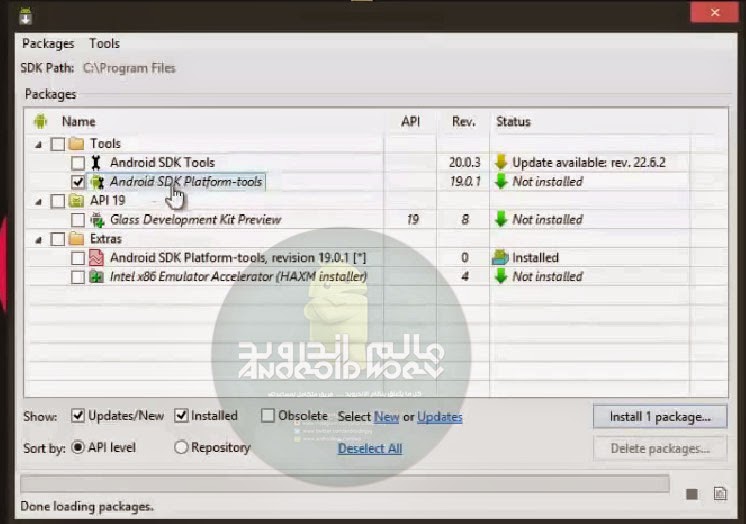Click the SDK Path field C:\Program Files
The height and width of the screenshot is (524, 746).
pyautogui.click(x=129, y=69)
